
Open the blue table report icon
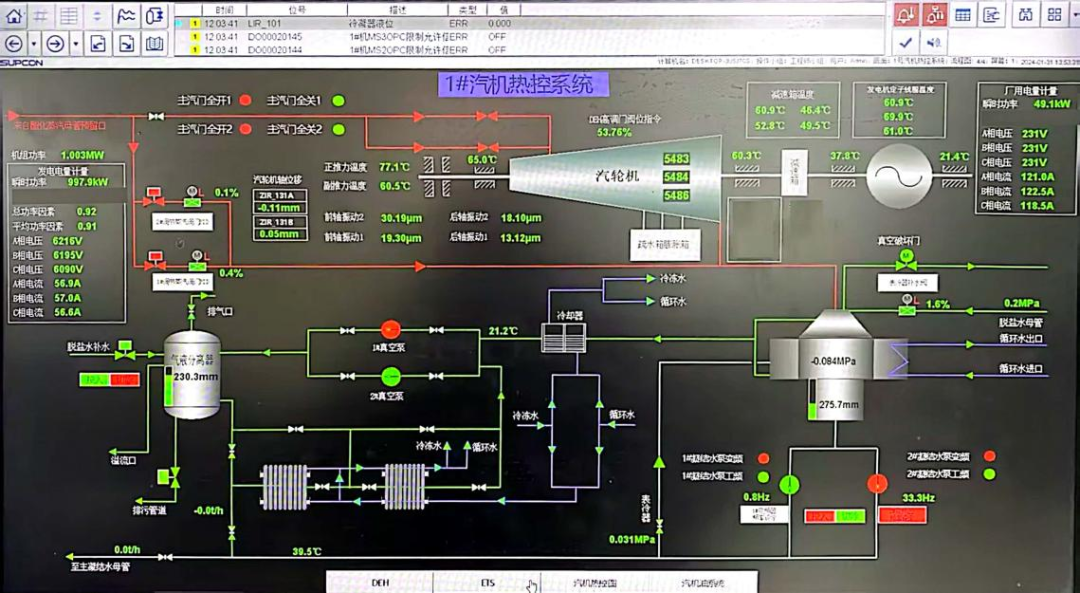point(963,15)
